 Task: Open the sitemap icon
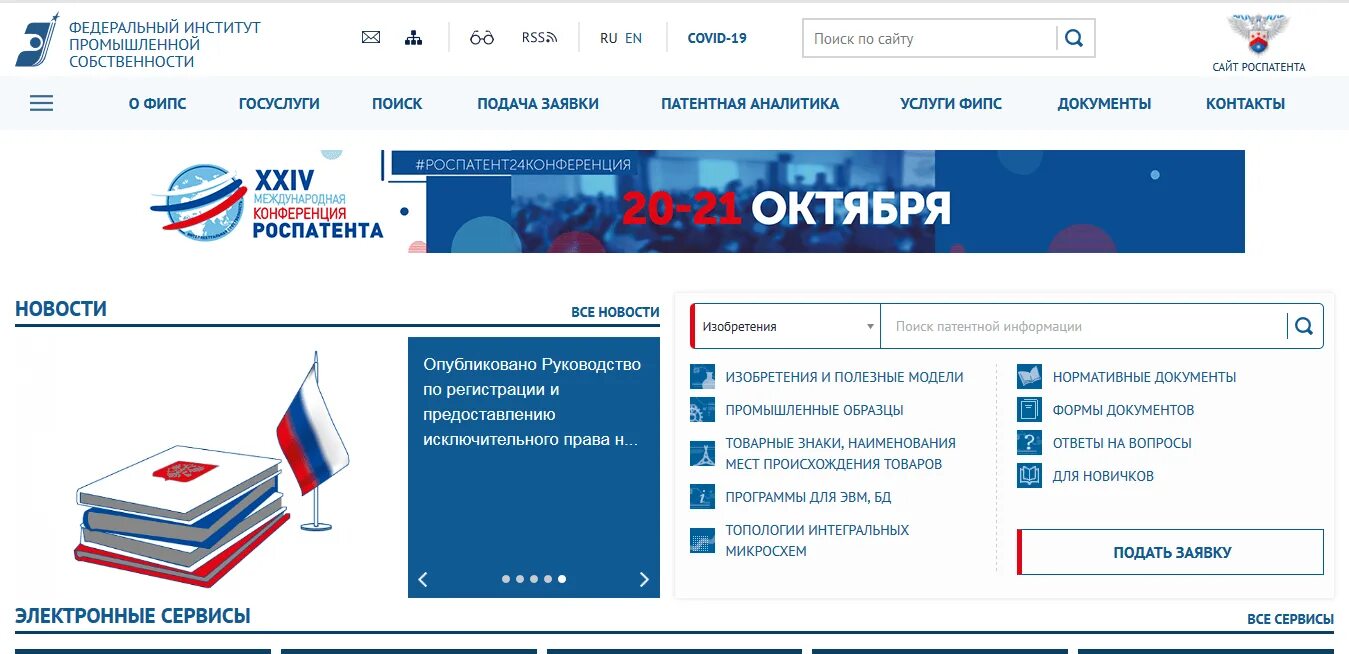point(413,38)
